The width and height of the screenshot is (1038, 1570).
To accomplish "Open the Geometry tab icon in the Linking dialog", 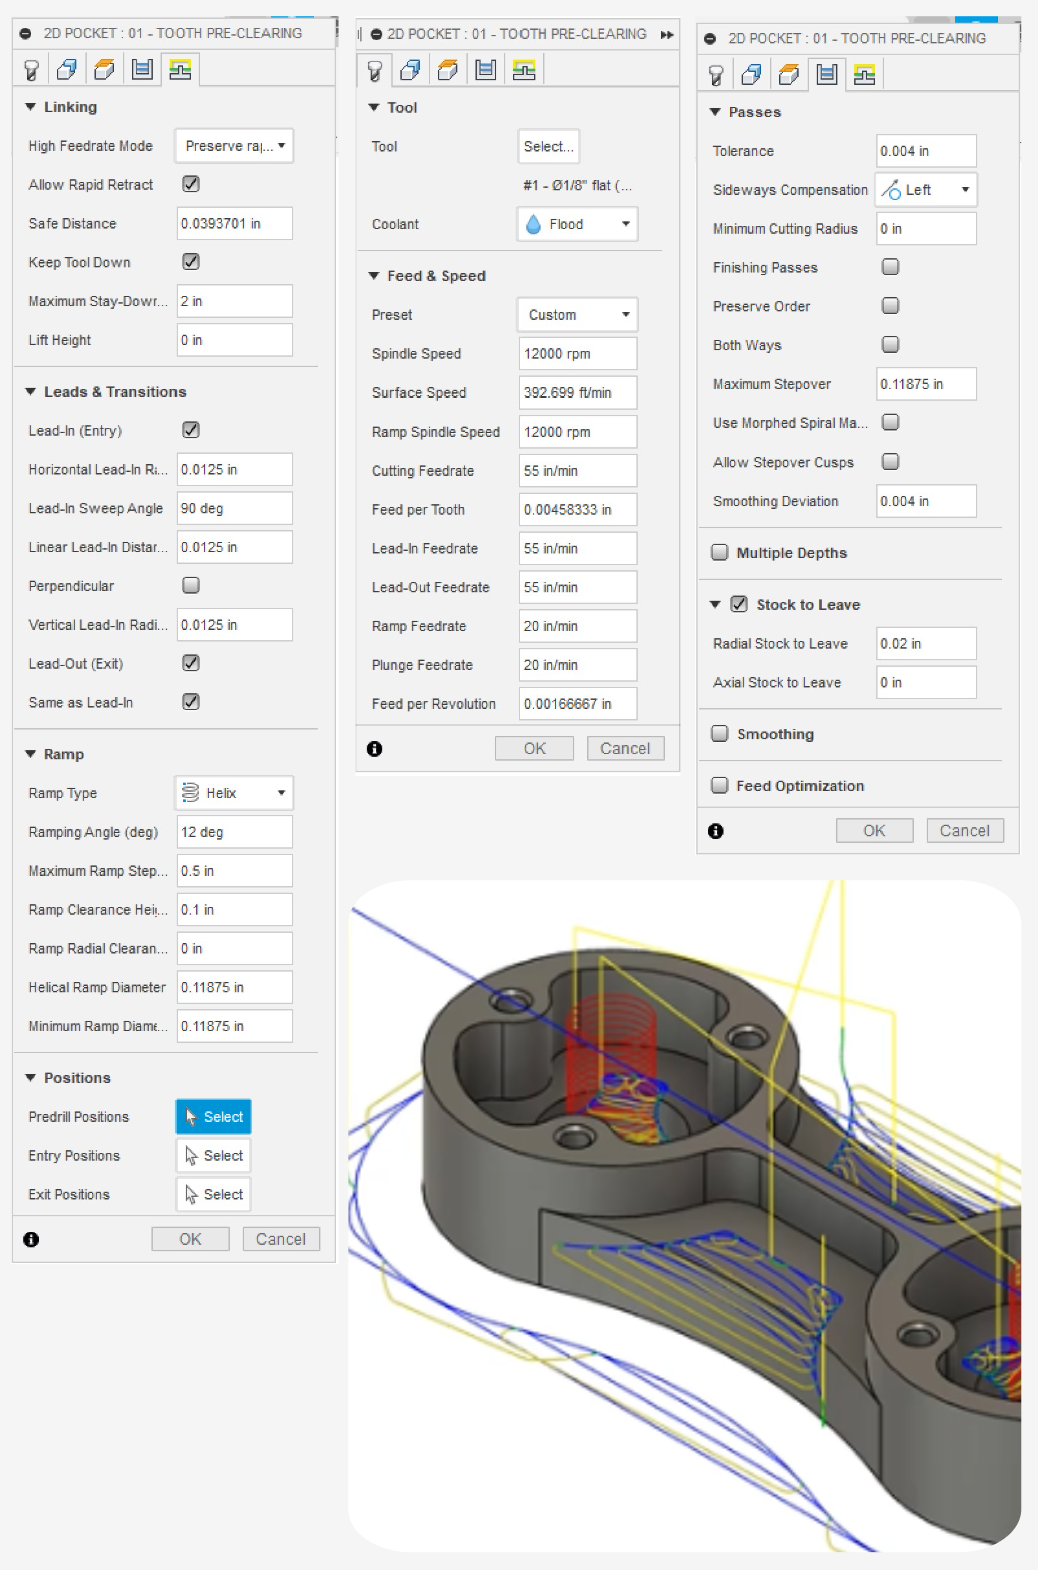I will click(67, 70).
